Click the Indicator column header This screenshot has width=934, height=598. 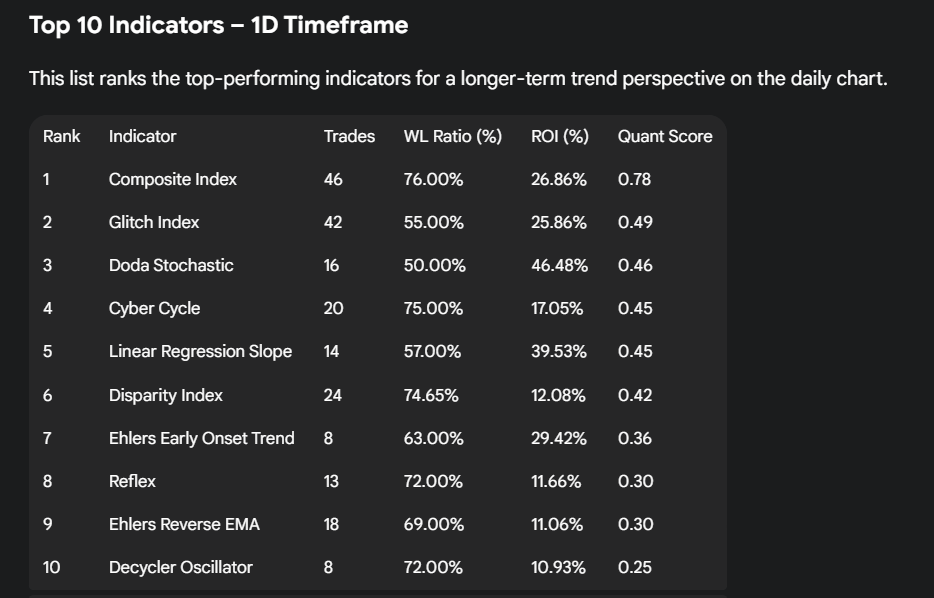(x=142, y=136)
